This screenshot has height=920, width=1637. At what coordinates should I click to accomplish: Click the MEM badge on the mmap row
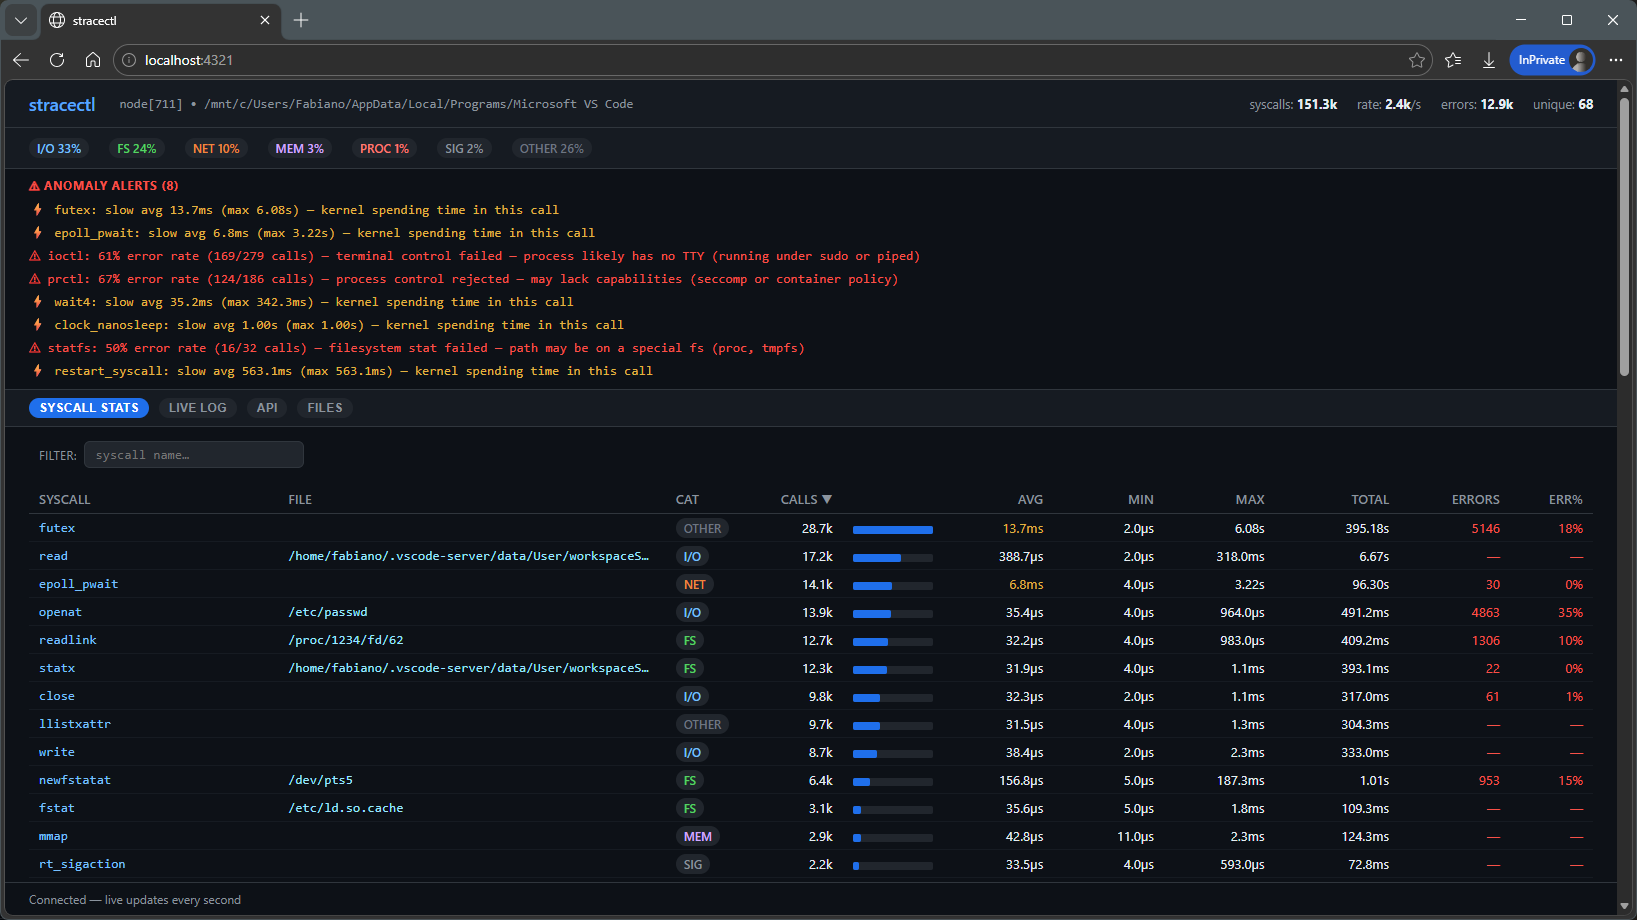(x=697, y=836)
